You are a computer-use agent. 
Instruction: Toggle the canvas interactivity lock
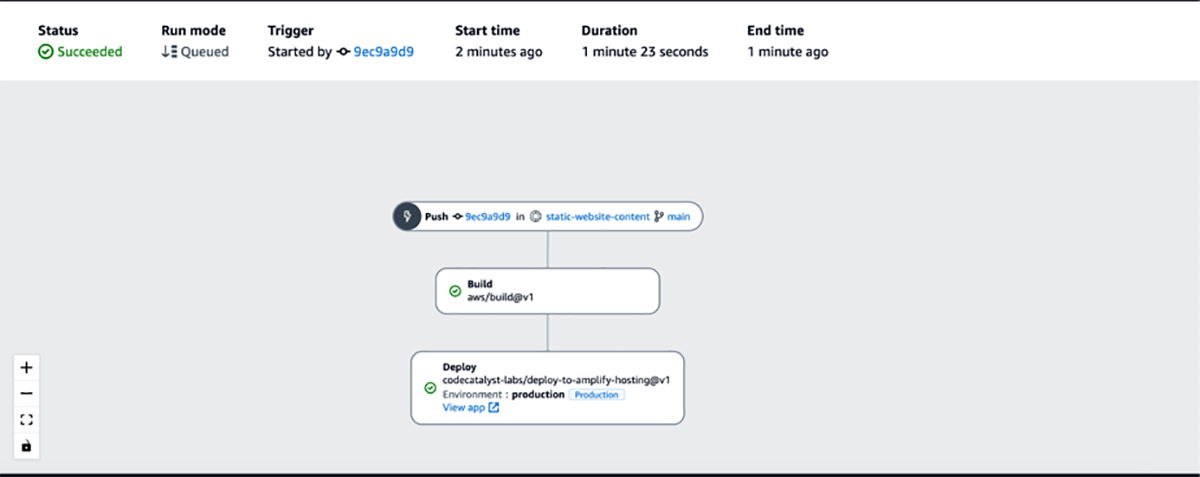pos(26,446)
